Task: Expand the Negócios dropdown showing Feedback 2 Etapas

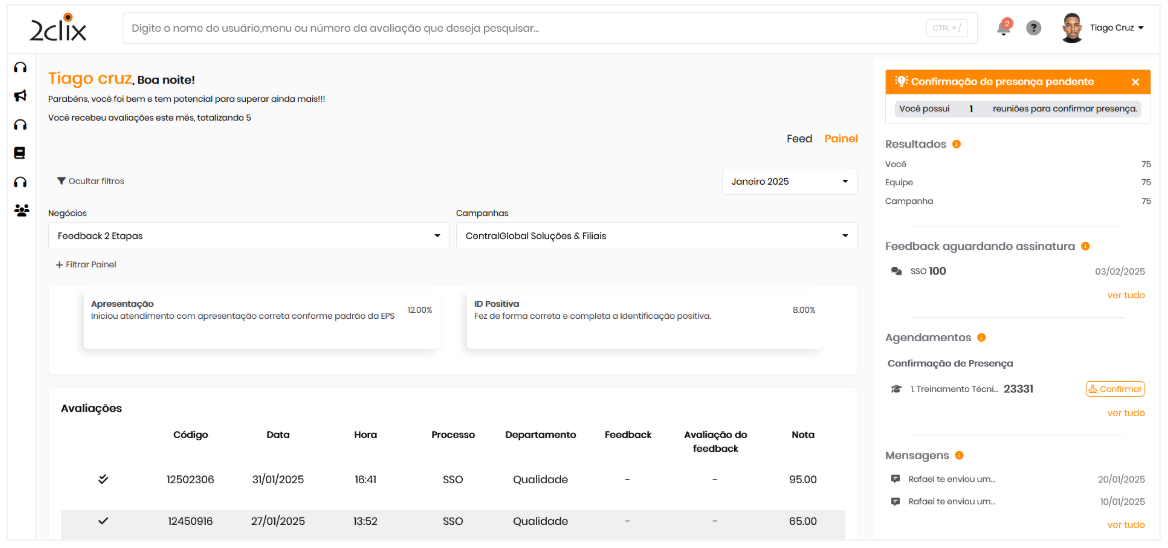Action: pos(248,236)
